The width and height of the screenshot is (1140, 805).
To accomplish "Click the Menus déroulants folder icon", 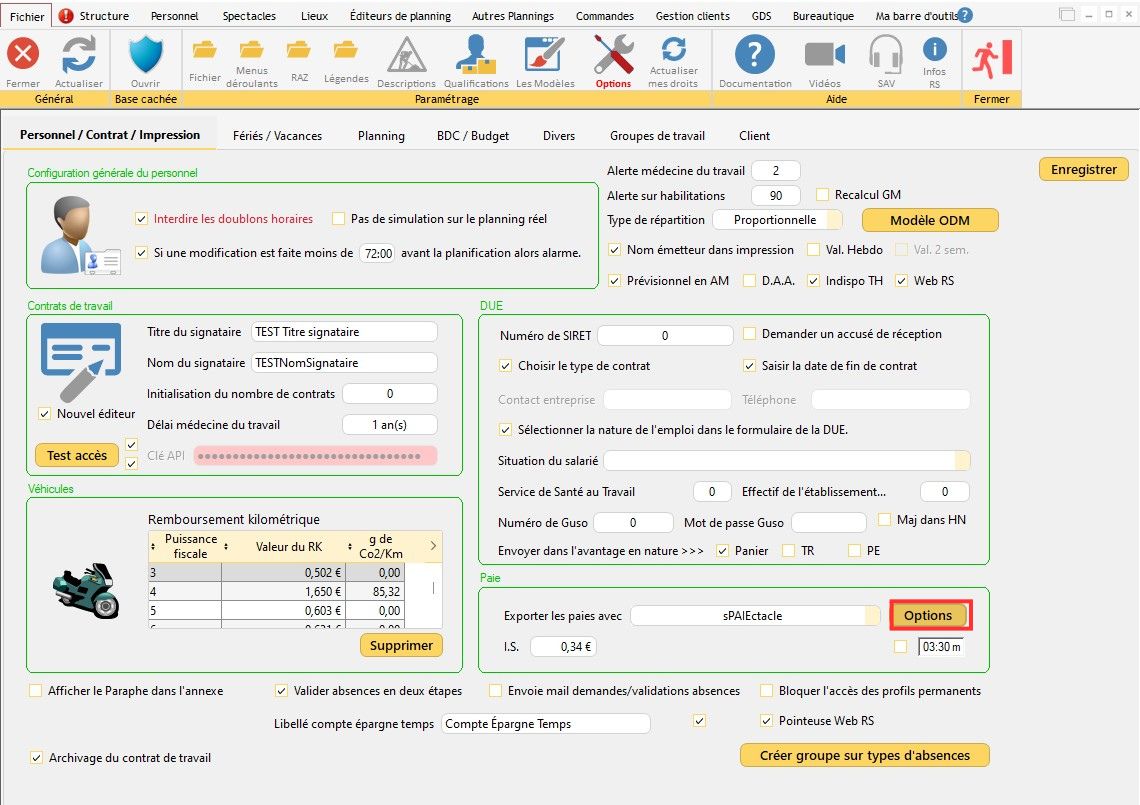I will (x=252, y=50).
